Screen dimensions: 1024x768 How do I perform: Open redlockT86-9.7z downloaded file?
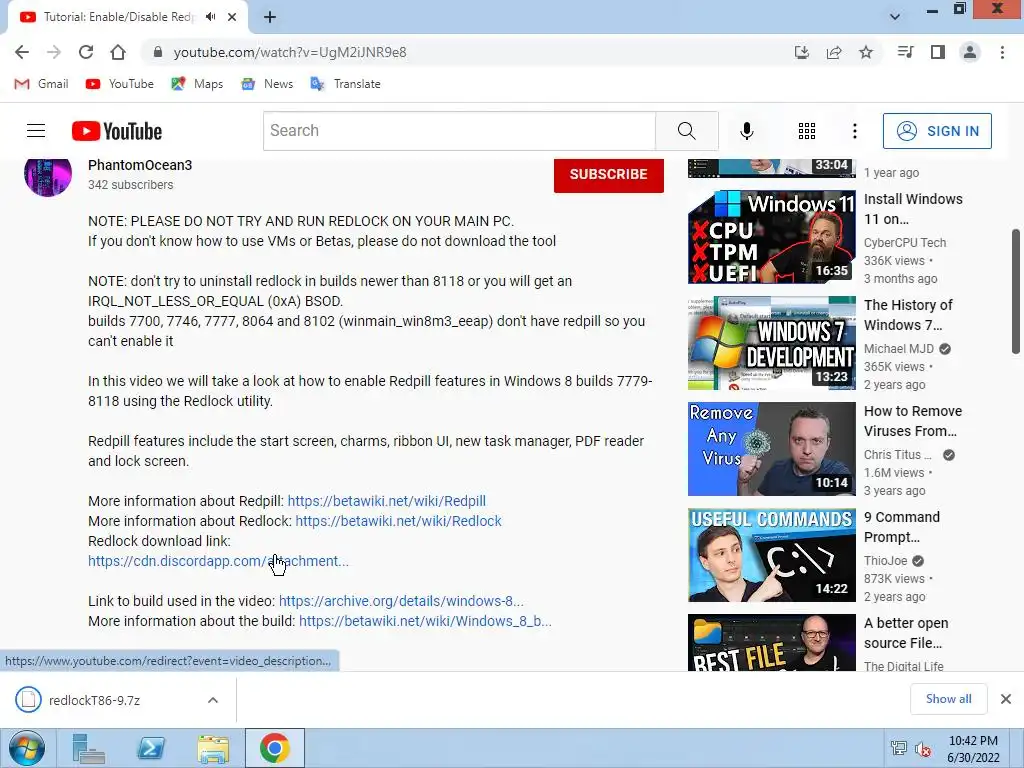tap(95, 700)
